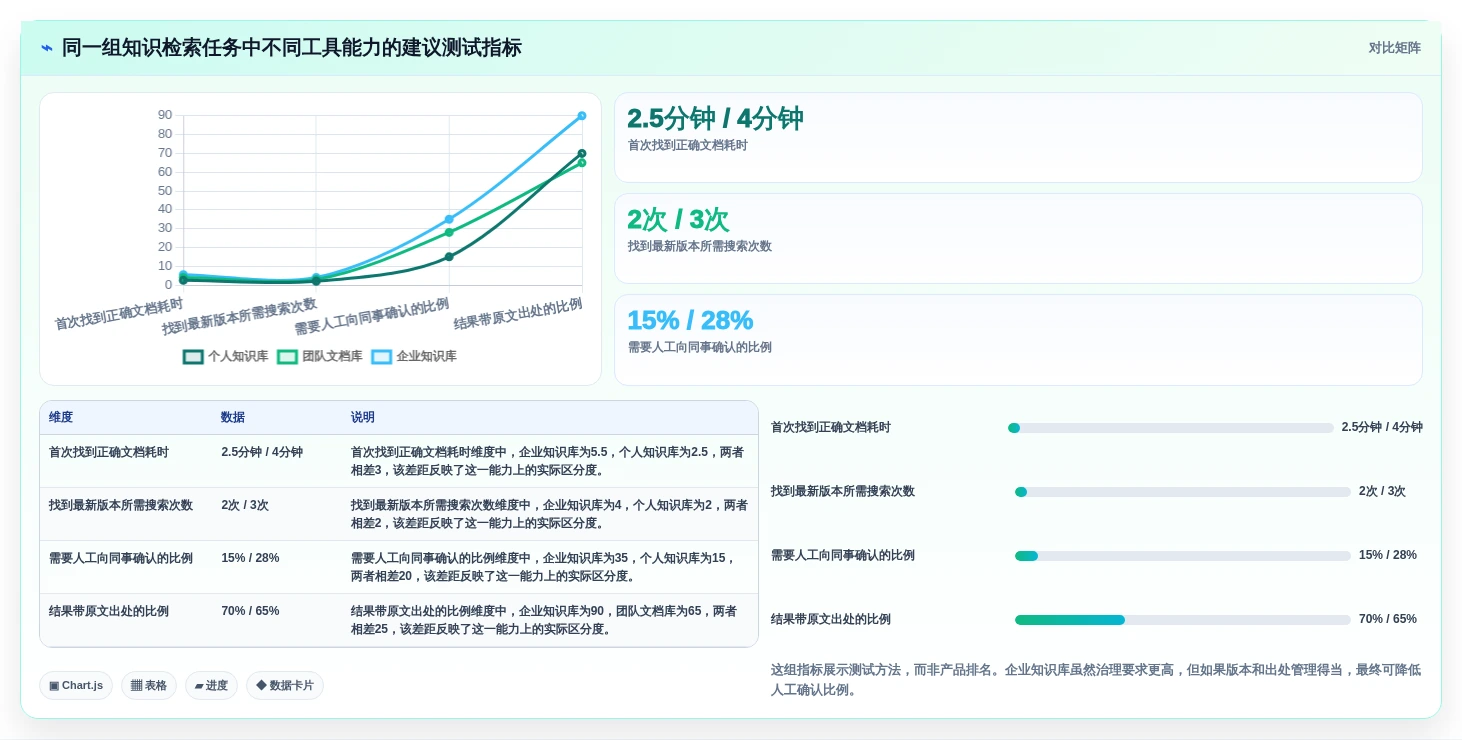1462x740 pixels.
Task: Click the 数据卡片 tag chip
Action: click(x=285, y=685)
